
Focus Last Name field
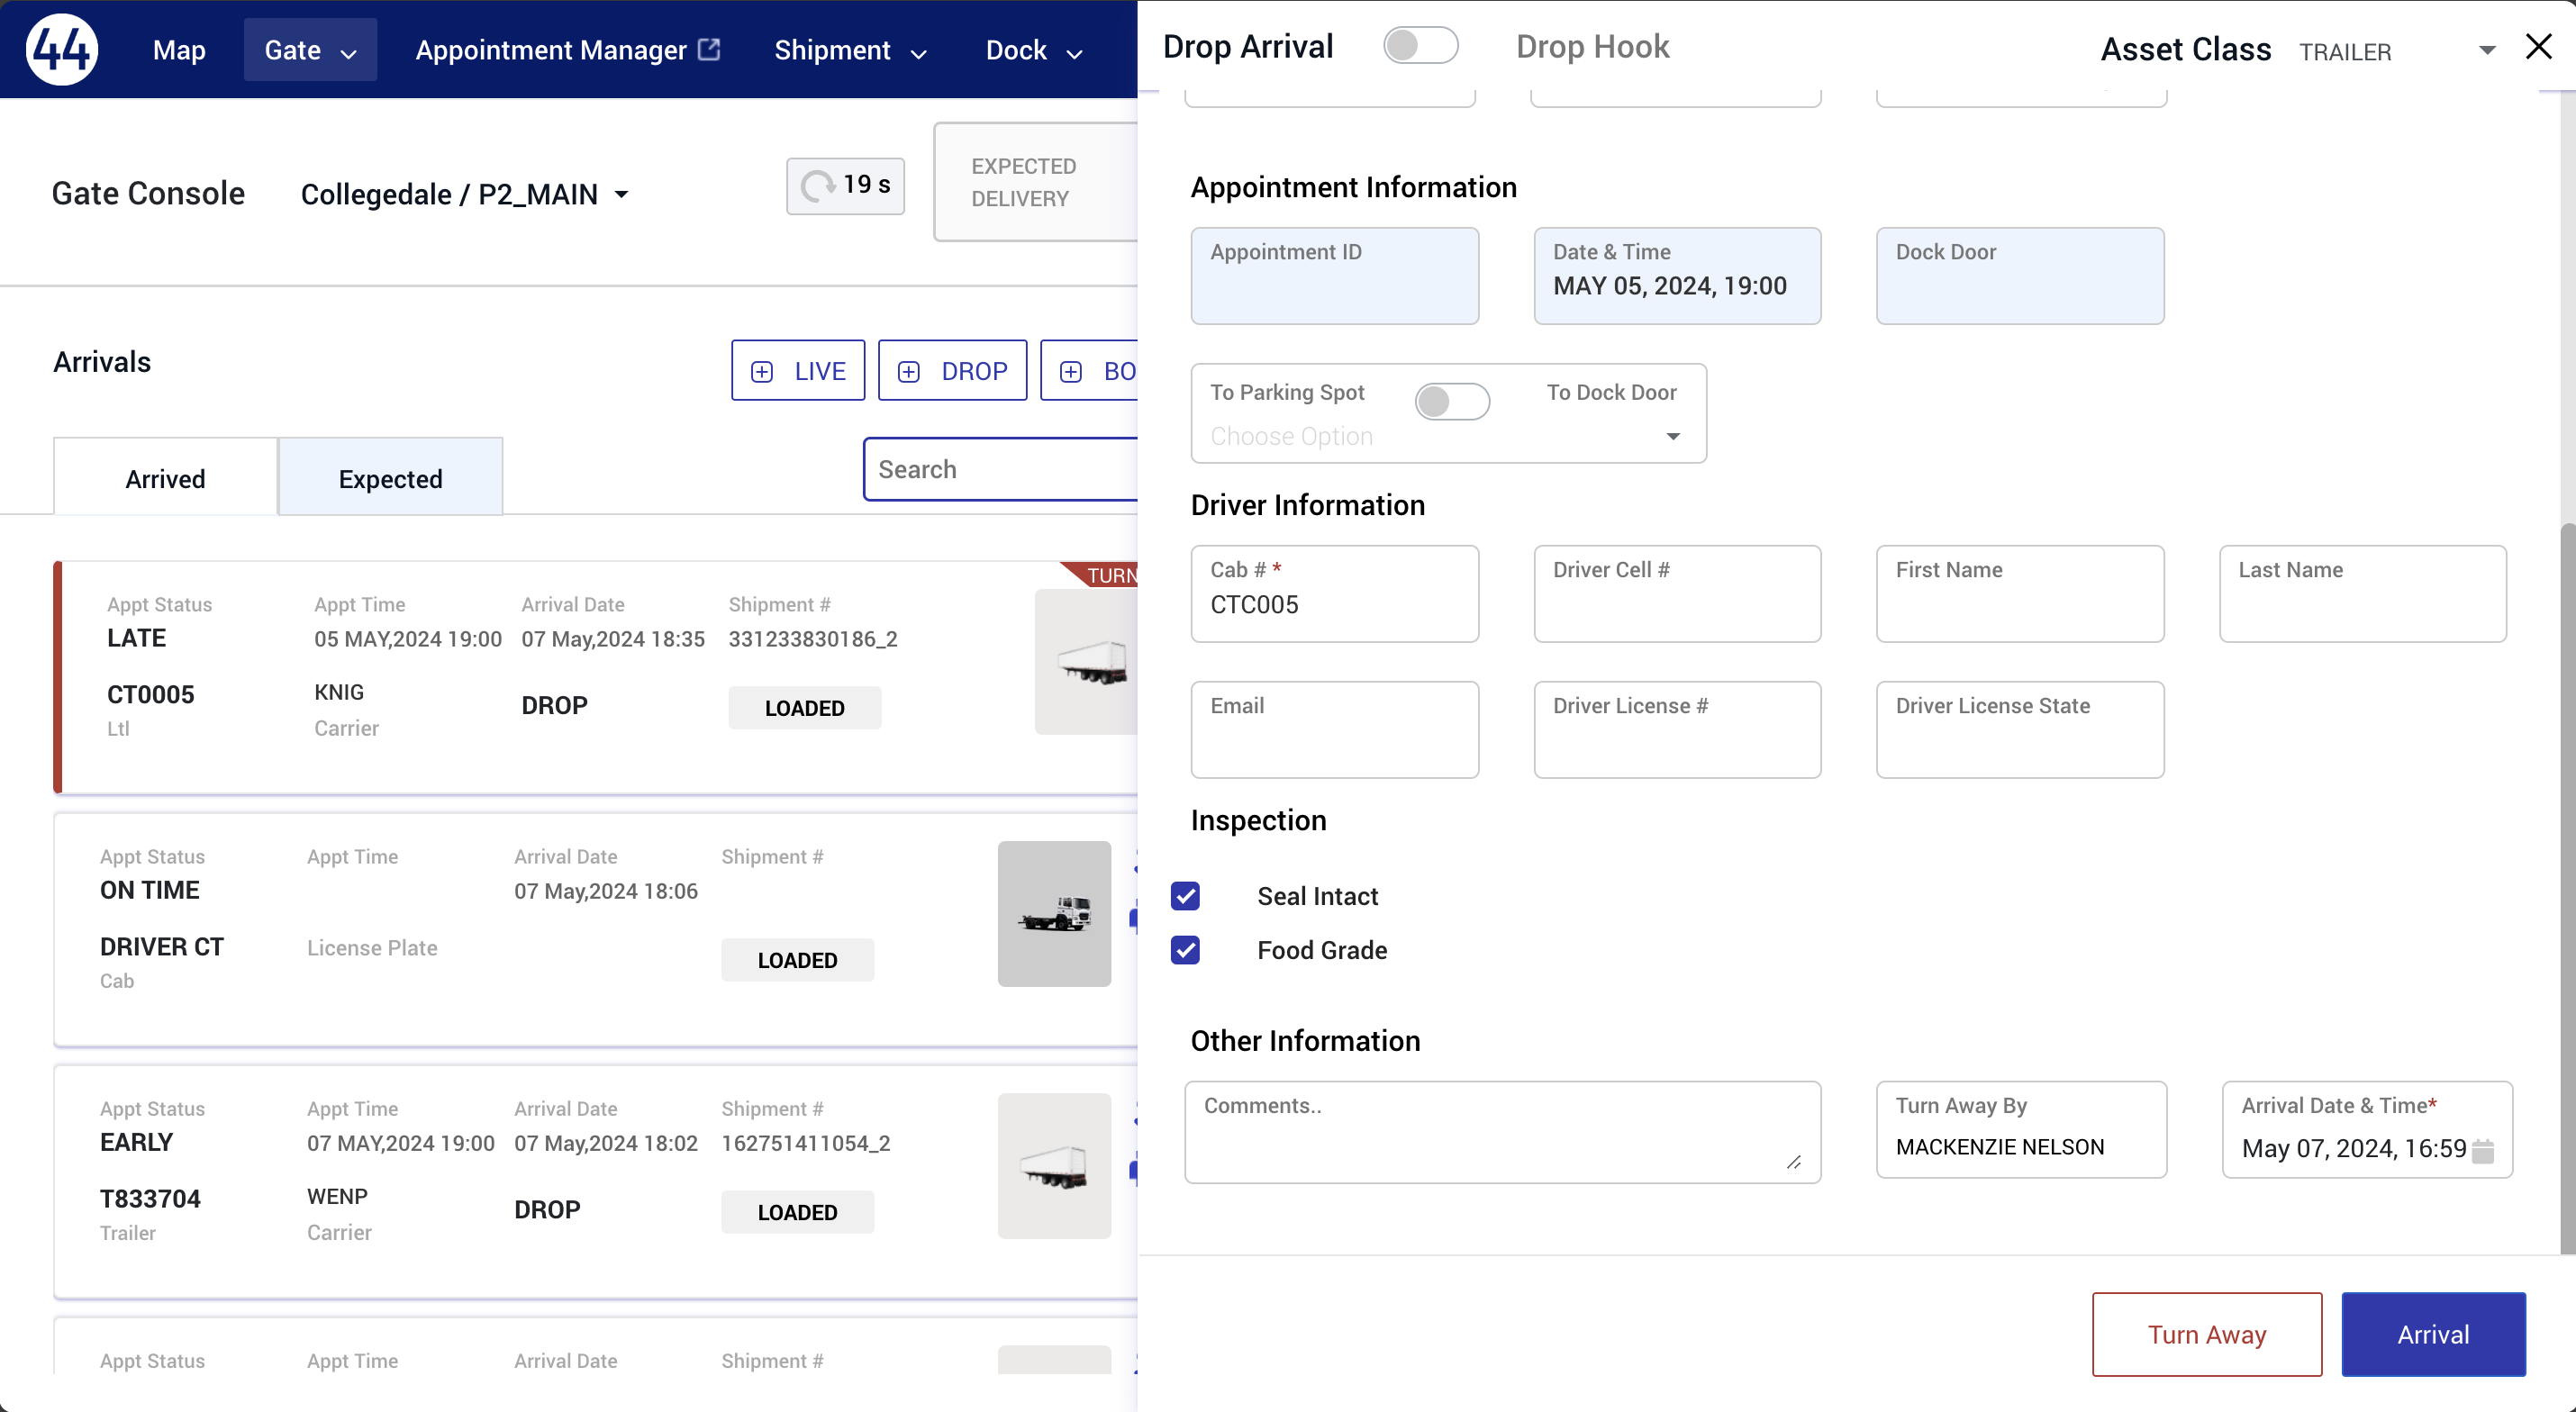click(x=2362, y=593)
